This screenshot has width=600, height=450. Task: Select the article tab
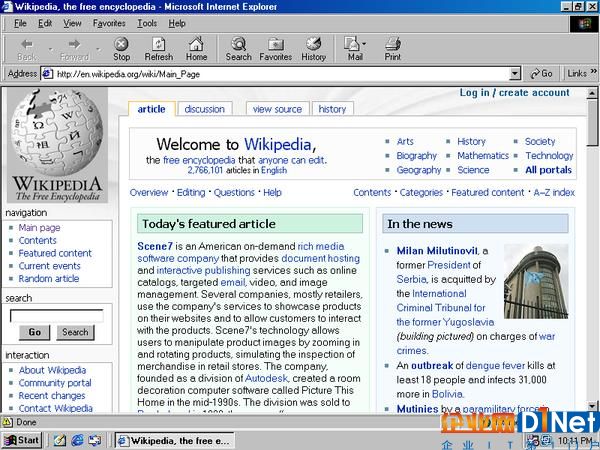[152, 109]
